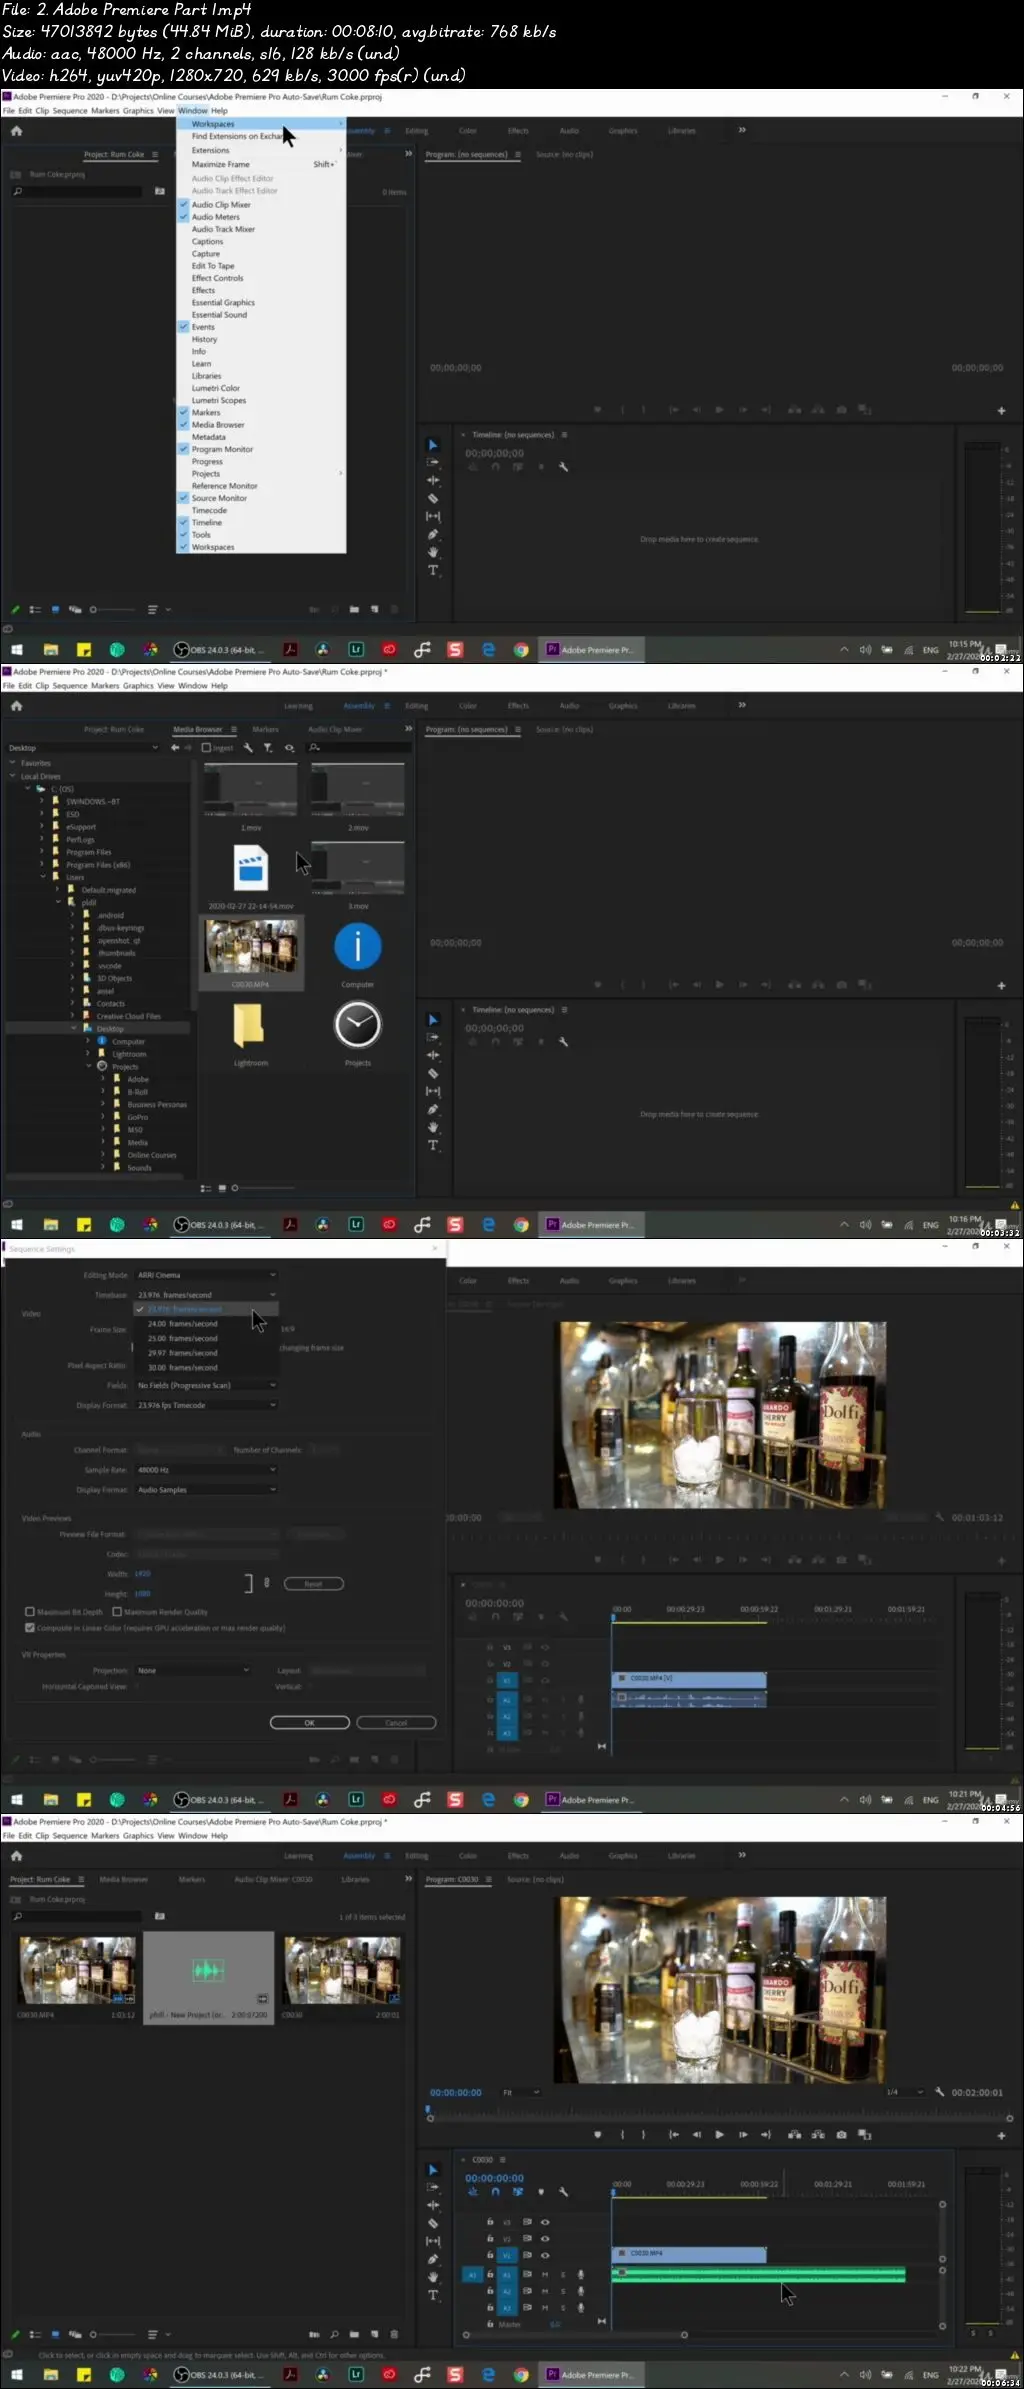
Task: Open the Projection dropdown showing None
Action: [193, 1670]
